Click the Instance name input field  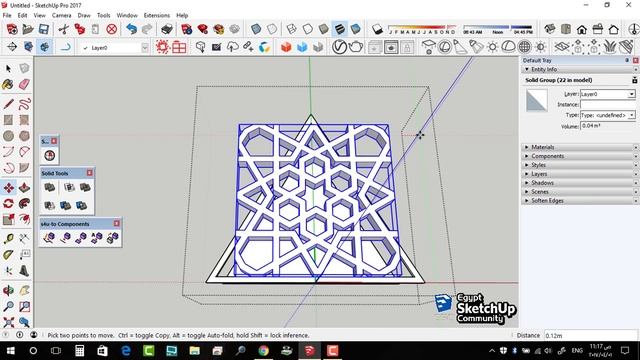tap(608, 105)
